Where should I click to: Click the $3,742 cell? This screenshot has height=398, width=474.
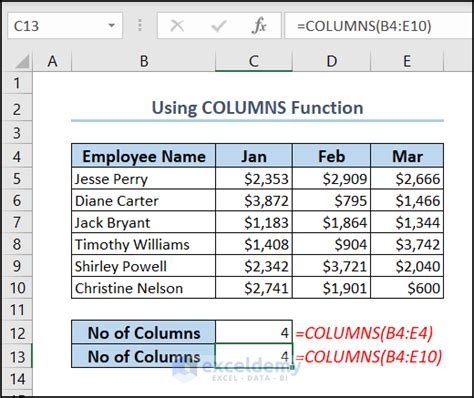click(407, 244)
